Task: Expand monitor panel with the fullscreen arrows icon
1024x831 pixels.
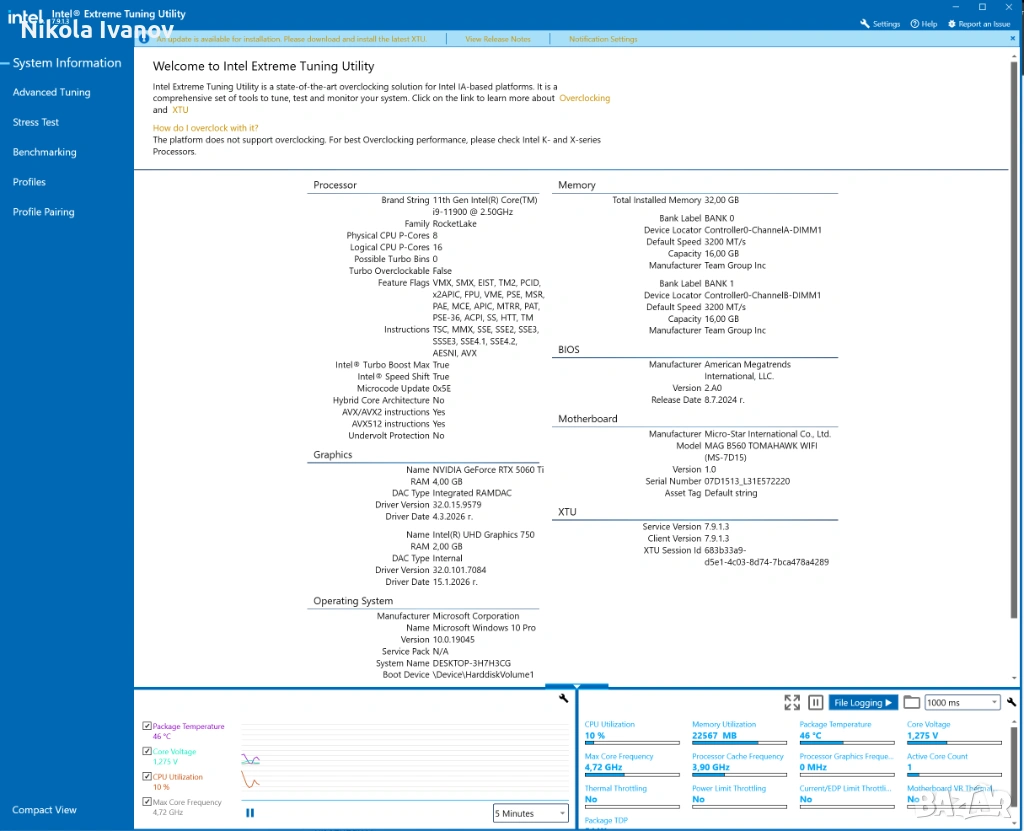Action: pos(792,703)
